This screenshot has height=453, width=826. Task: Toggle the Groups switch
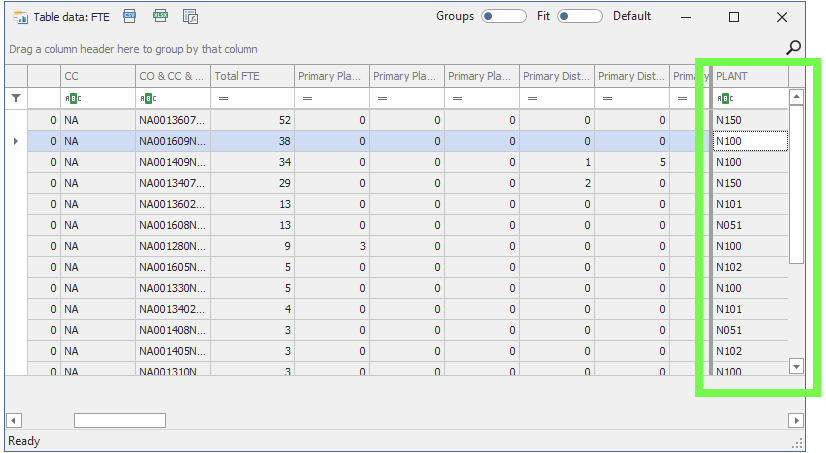tap(503, 16)
